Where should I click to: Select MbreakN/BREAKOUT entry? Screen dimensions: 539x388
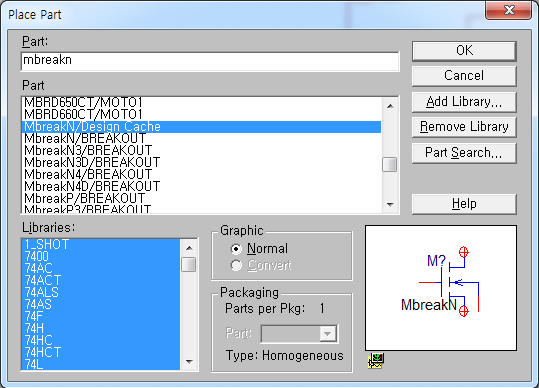202,138
